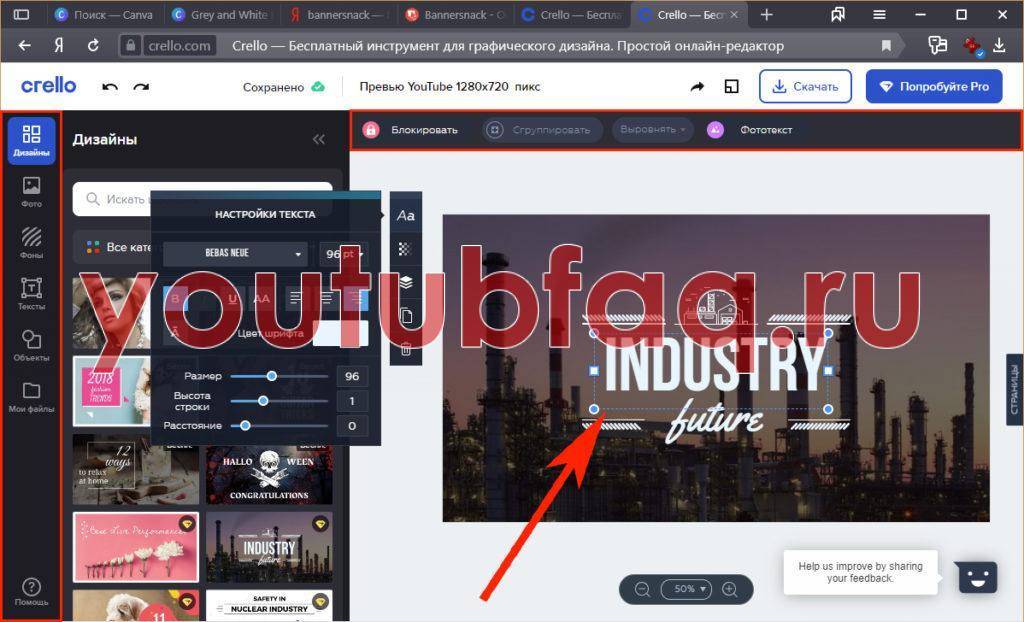Click the Размер value field 96
Image resolution: width=1024 pixels, height=622 pixels.
(x=352, y=376)
